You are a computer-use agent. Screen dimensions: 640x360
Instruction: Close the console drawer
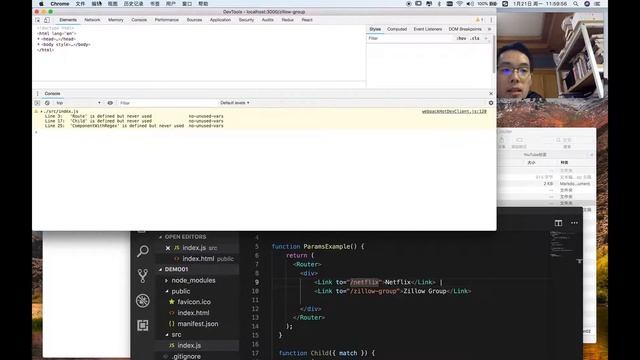(491, 93)
